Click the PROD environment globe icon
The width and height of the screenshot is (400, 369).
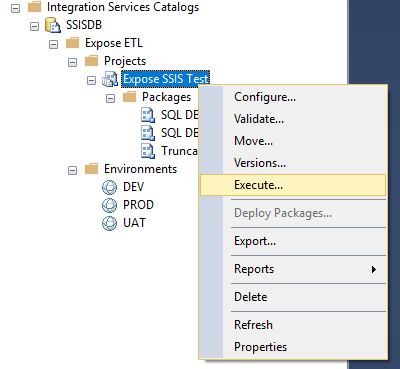(110, 205)
